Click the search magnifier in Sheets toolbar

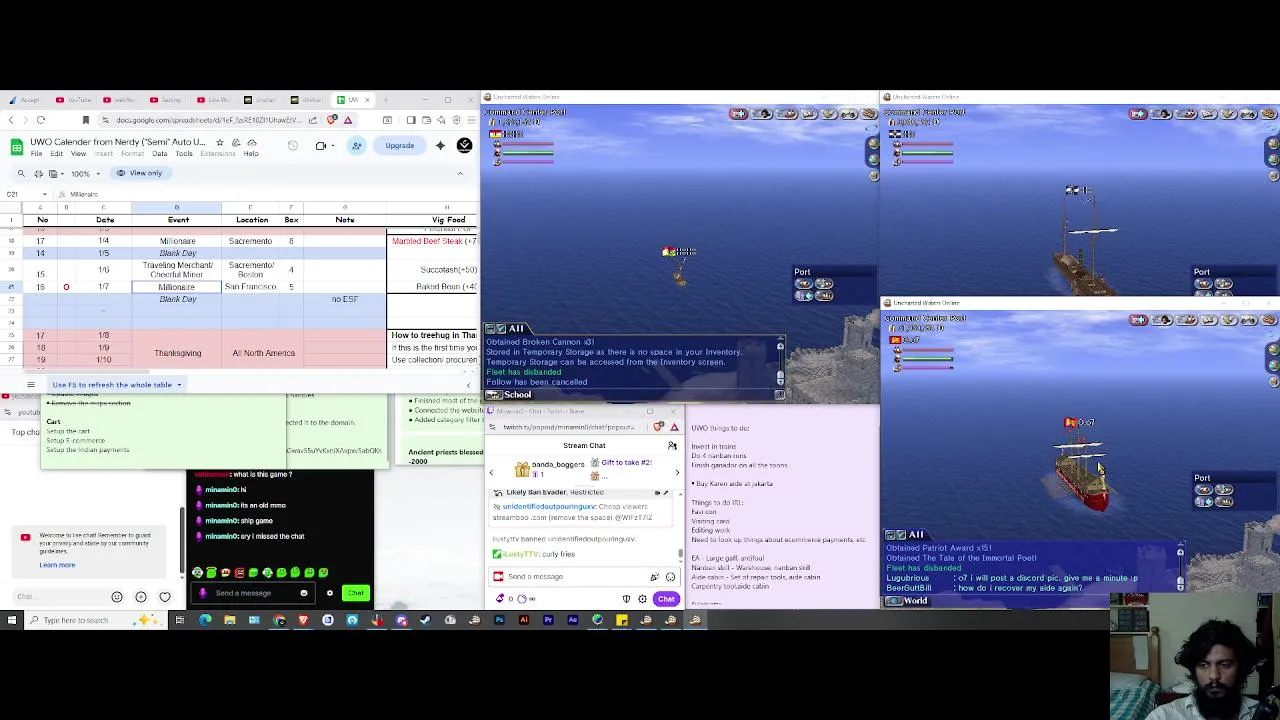[x=23, y=173]
